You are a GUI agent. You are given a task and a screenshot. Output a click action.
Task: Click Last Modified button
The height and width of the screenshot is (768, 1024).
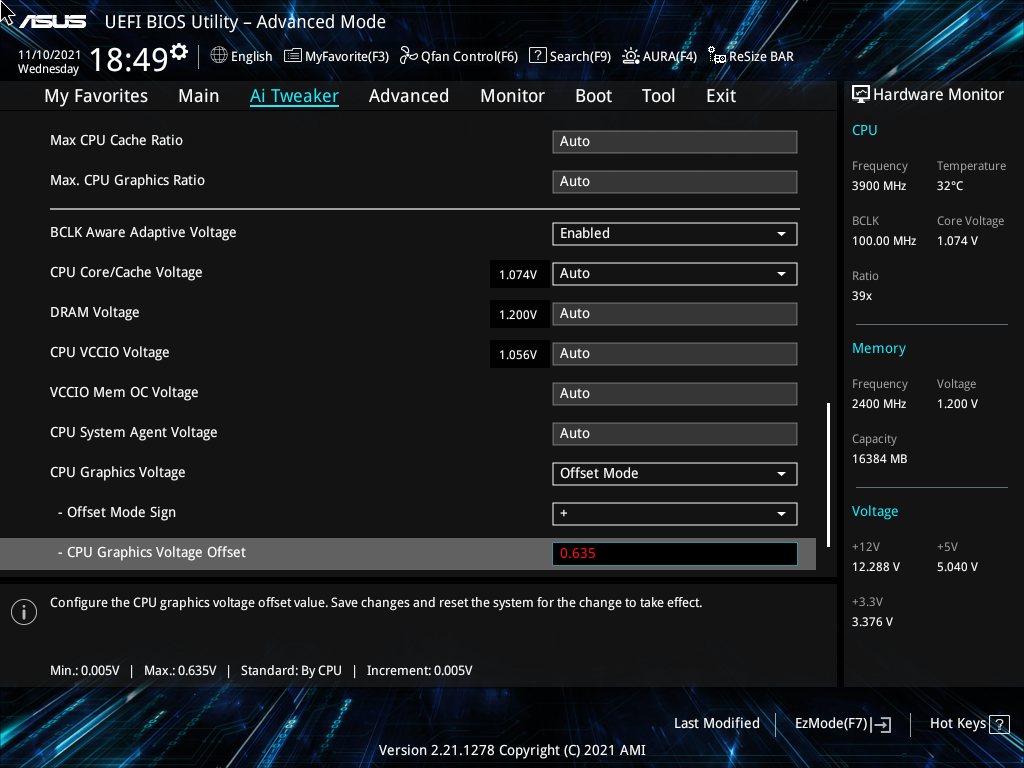tap(716, 724)
